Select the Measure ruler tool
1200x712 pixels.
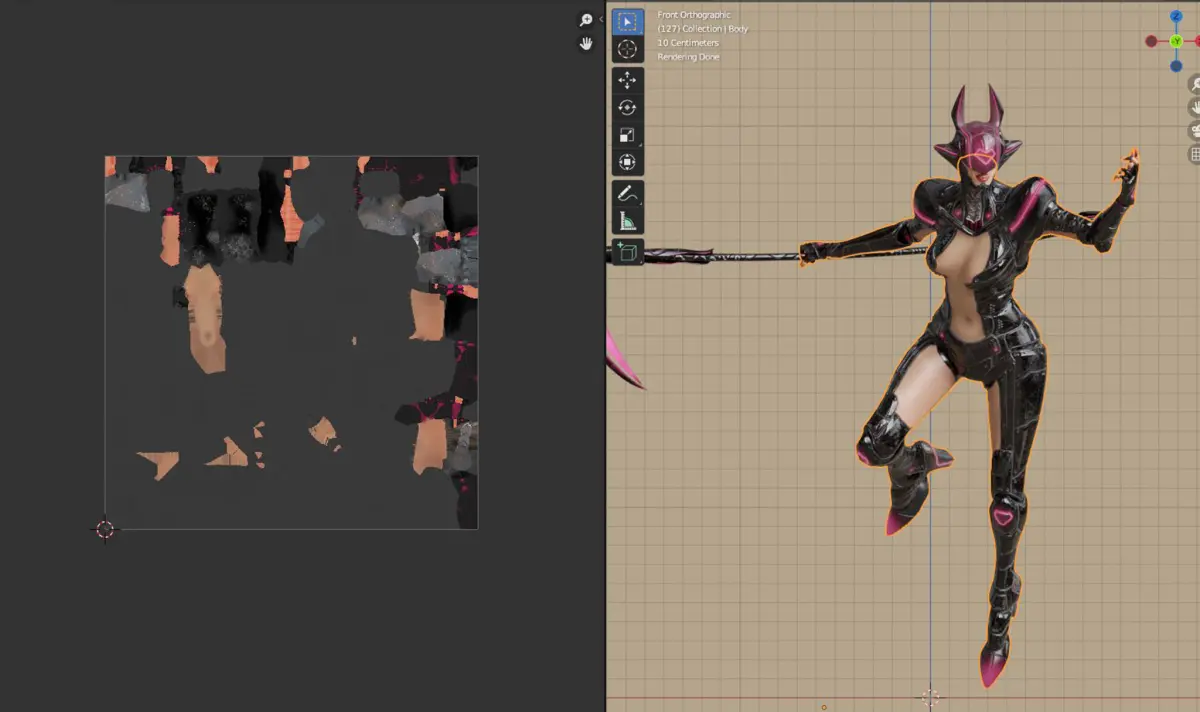pos(627,221)
